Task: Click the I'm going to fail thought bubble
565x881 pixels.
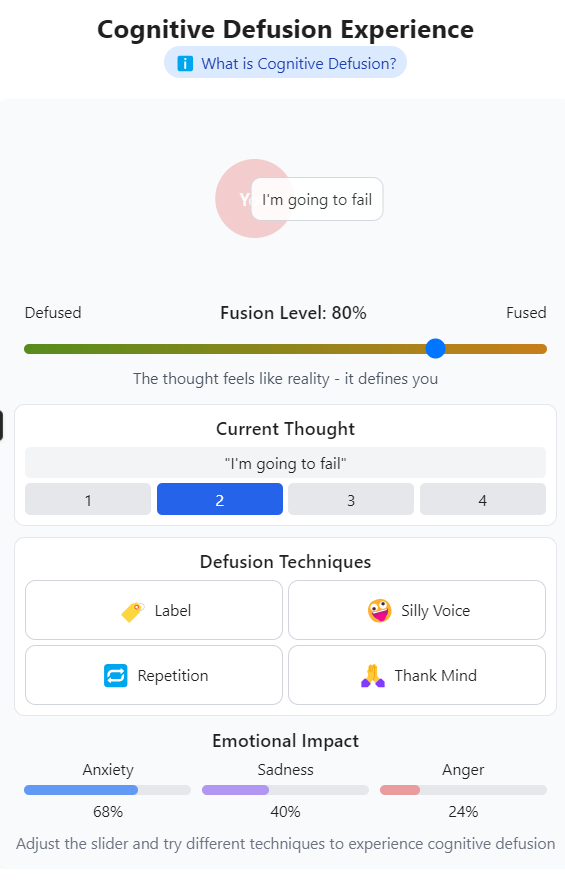Action: [x=317, y=199]
